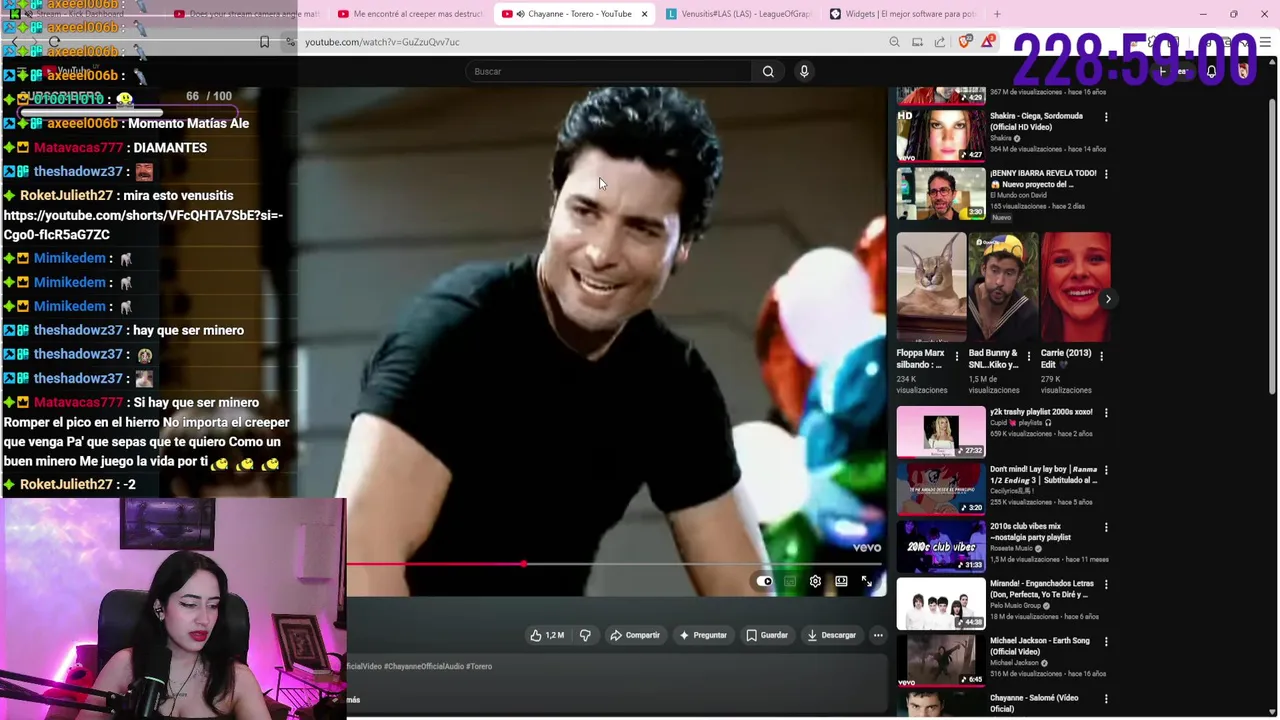Seek on the red video progress bar
The height and width of the screenshot is (720, 1280).
(x=616, y=565)
